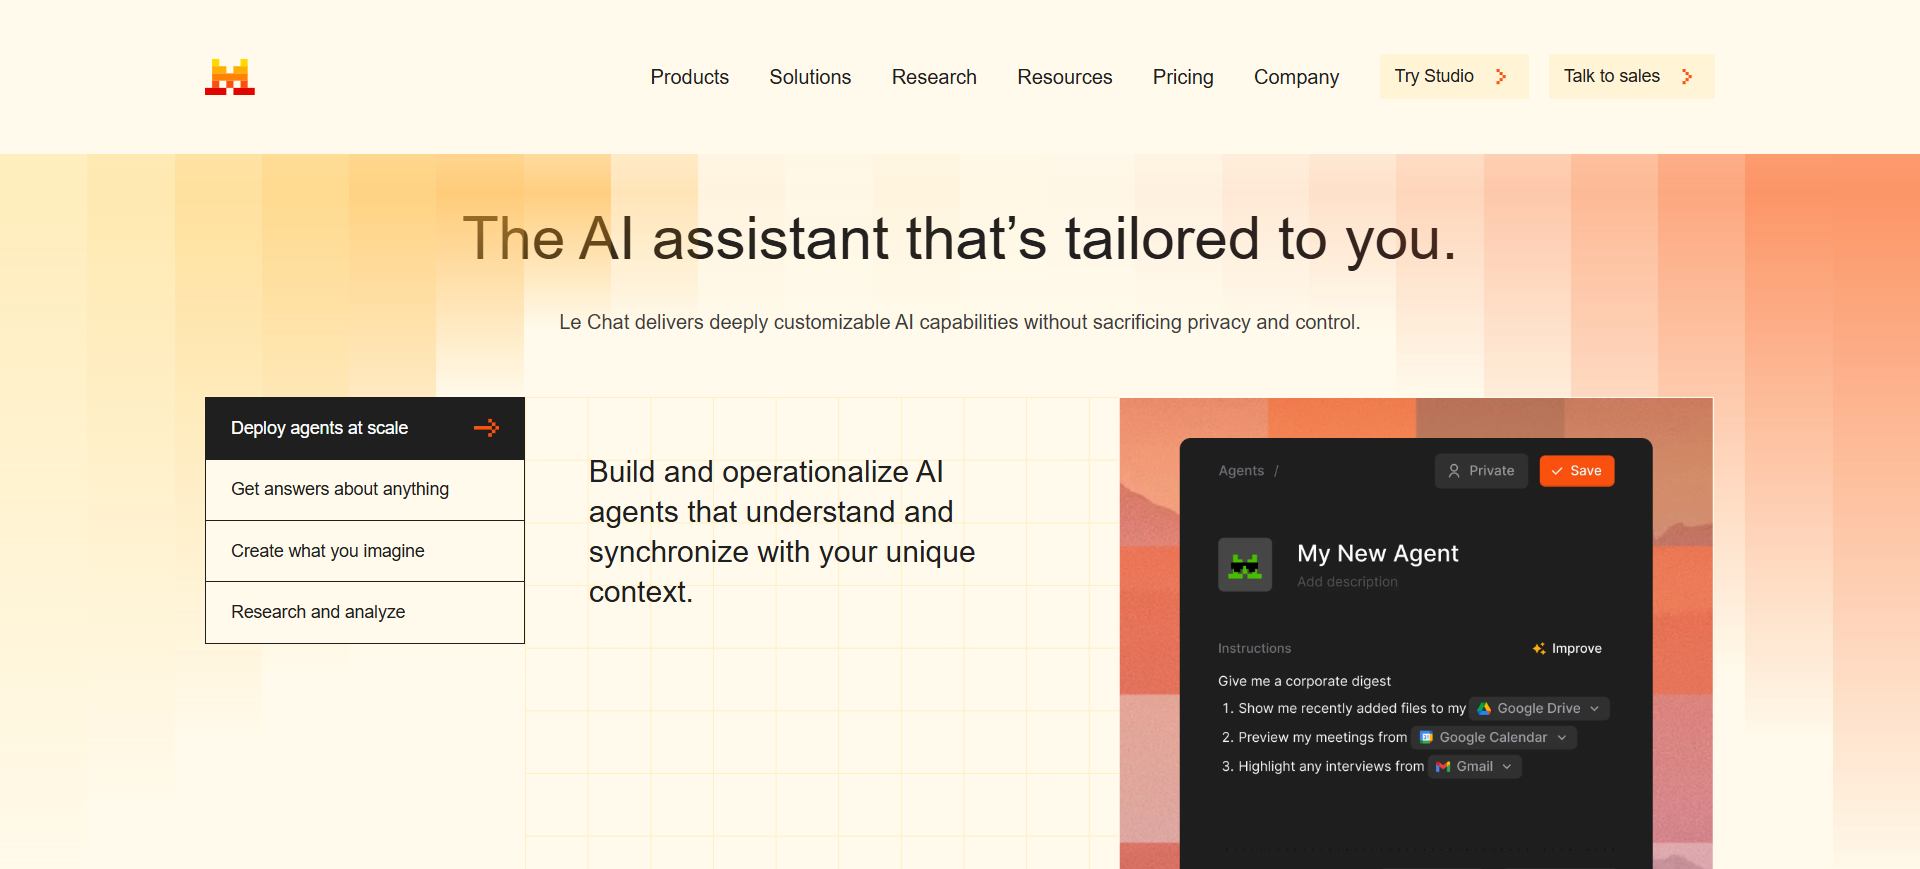Click the Agents breadcrumb link
Image resolution: width=1920 pixels, height=869 pixels.
point(1241,471)
